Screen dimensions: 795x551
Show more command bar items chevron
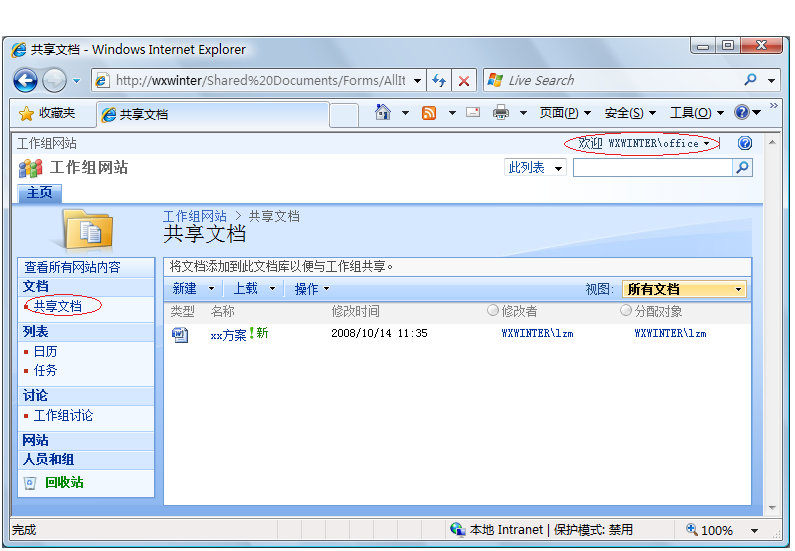tap(774, 105)
